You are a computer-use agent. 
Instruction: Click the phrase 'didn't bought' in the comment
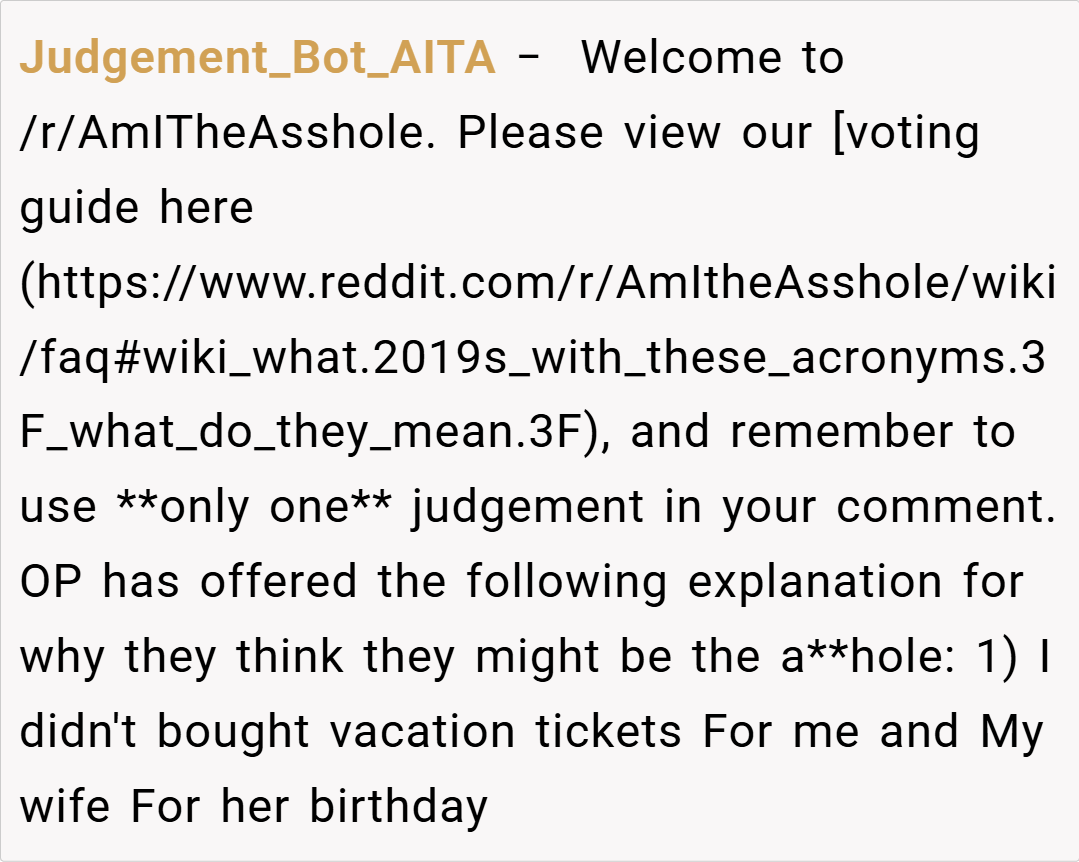click(x=165, y=732)
